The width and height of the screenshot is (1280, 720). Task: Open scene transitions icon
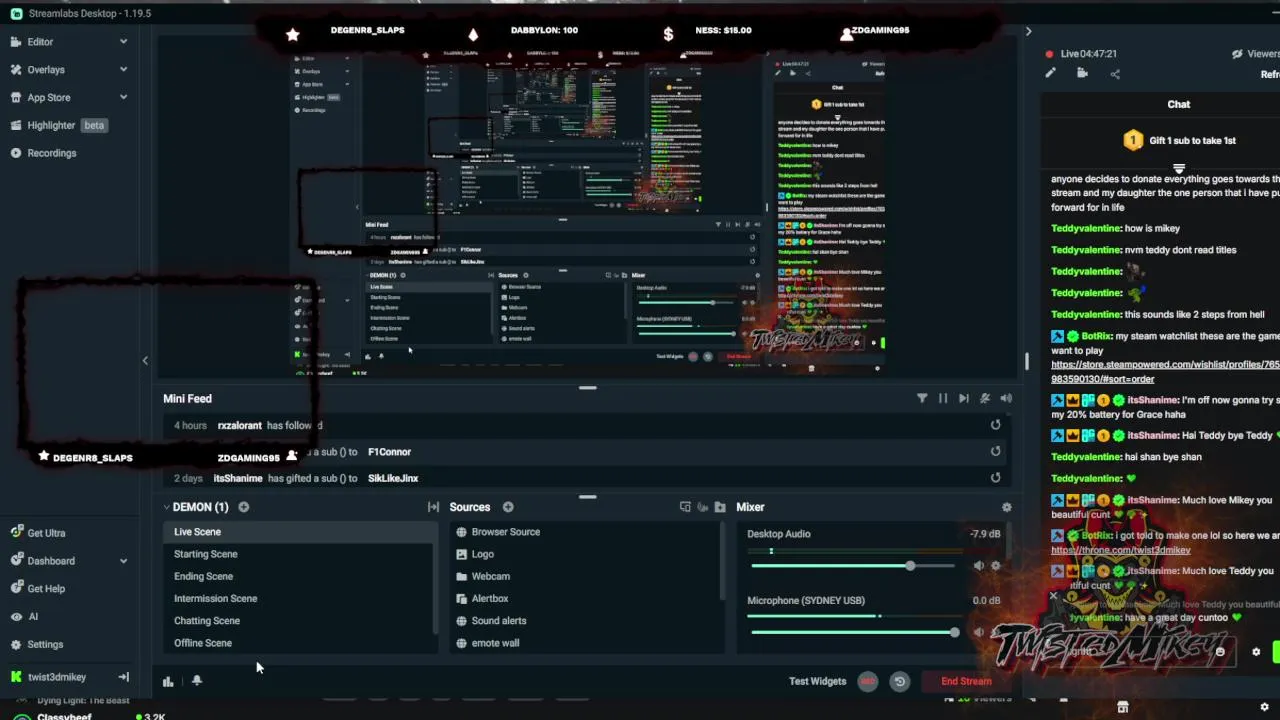(x=433, y=507)
